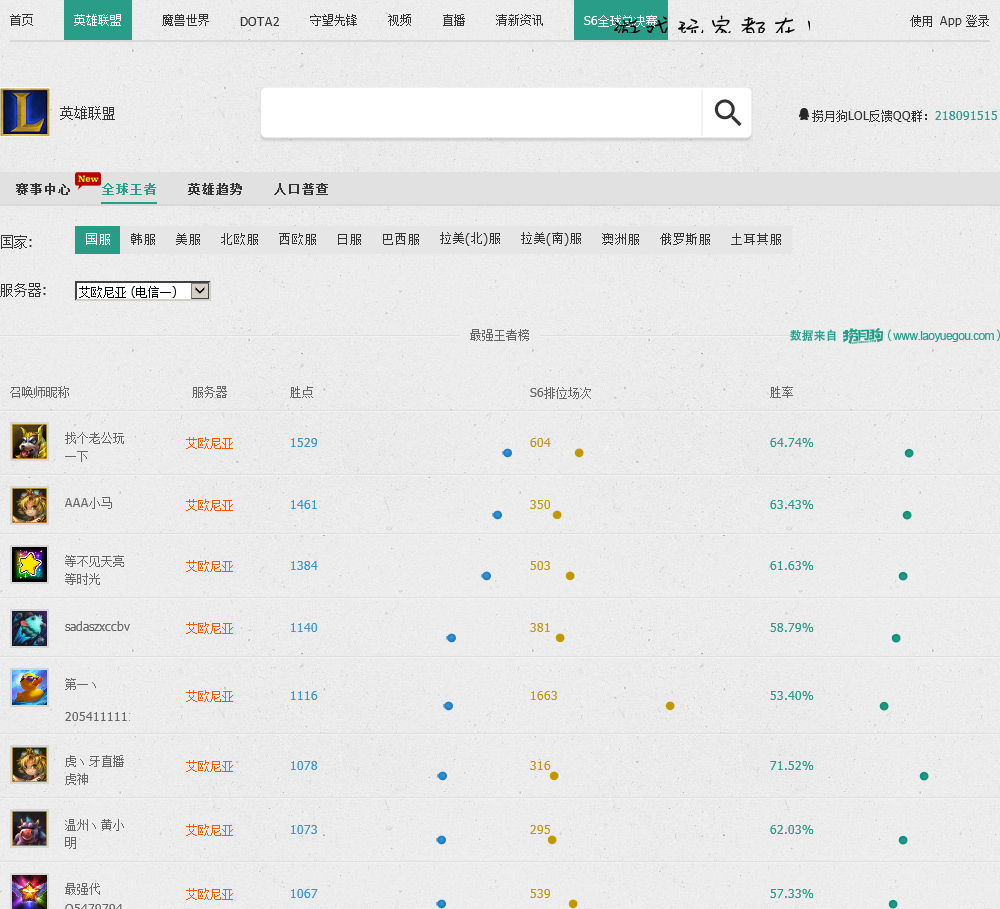Open 视频 in top navigation
Viewport: 1000px width, 909px height.
point(400,20)
